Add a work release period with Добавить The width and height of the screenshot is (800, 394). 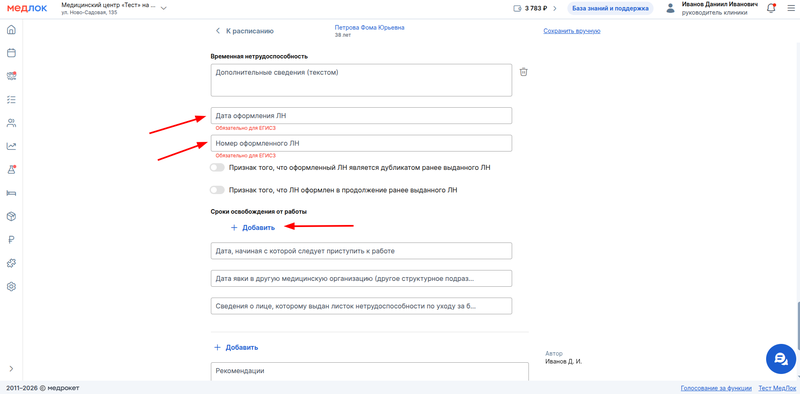point(253,228)
